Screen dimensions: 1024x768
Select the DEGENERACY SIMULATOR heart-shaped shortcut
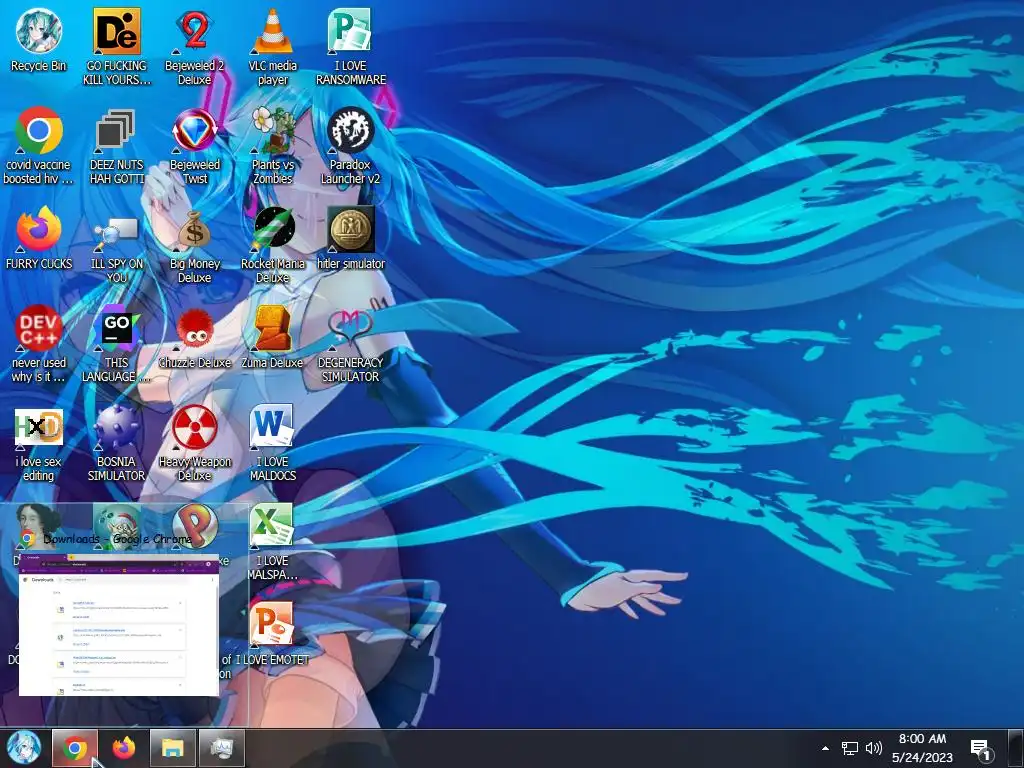351,344
